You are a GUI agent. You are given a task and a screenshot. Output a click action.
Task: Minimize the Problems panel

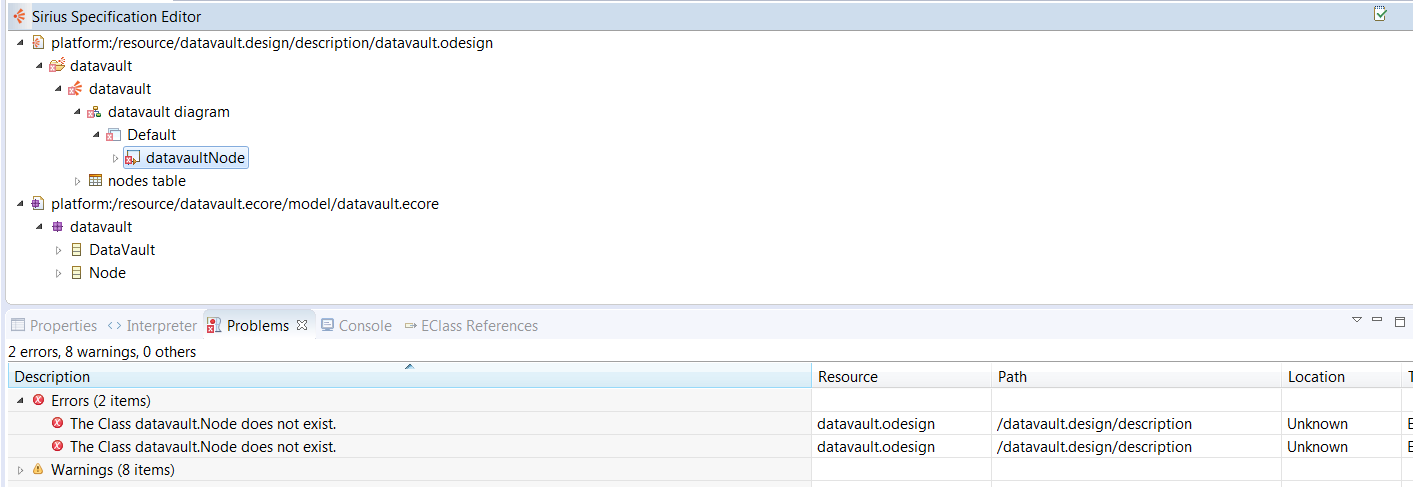(x=1377, y=319)
